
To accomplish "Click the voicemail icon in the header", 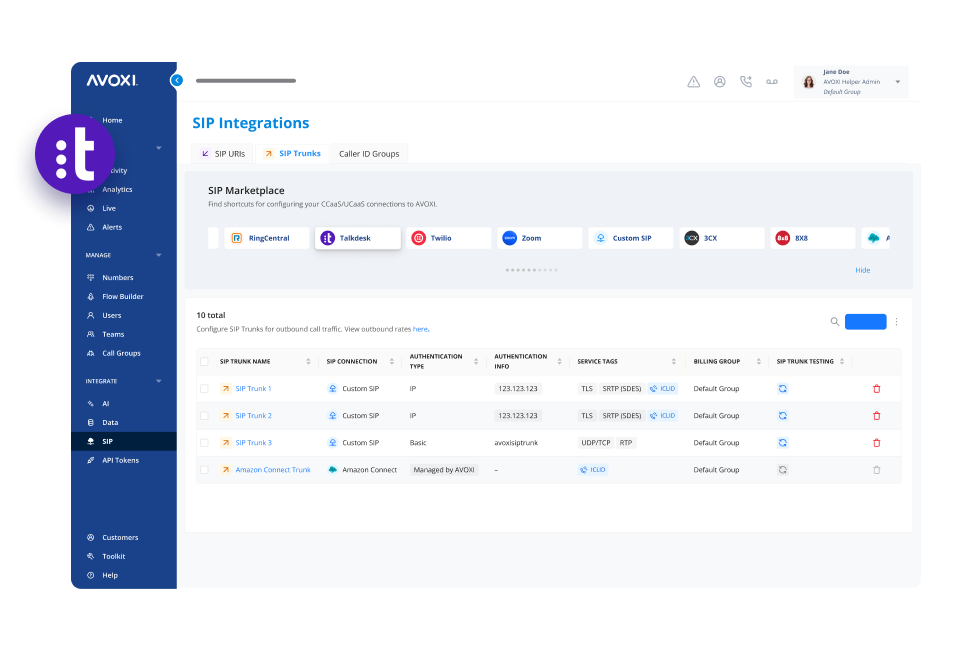I will pos(772,81).
